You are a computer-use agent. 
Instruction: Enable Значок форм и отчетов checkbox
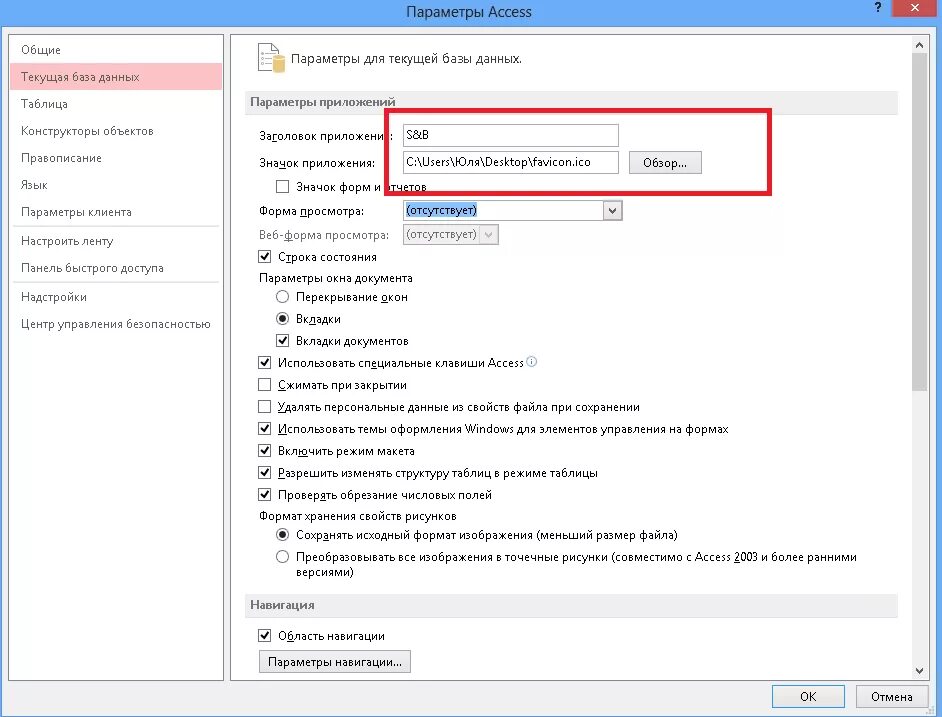pos(282,187)
